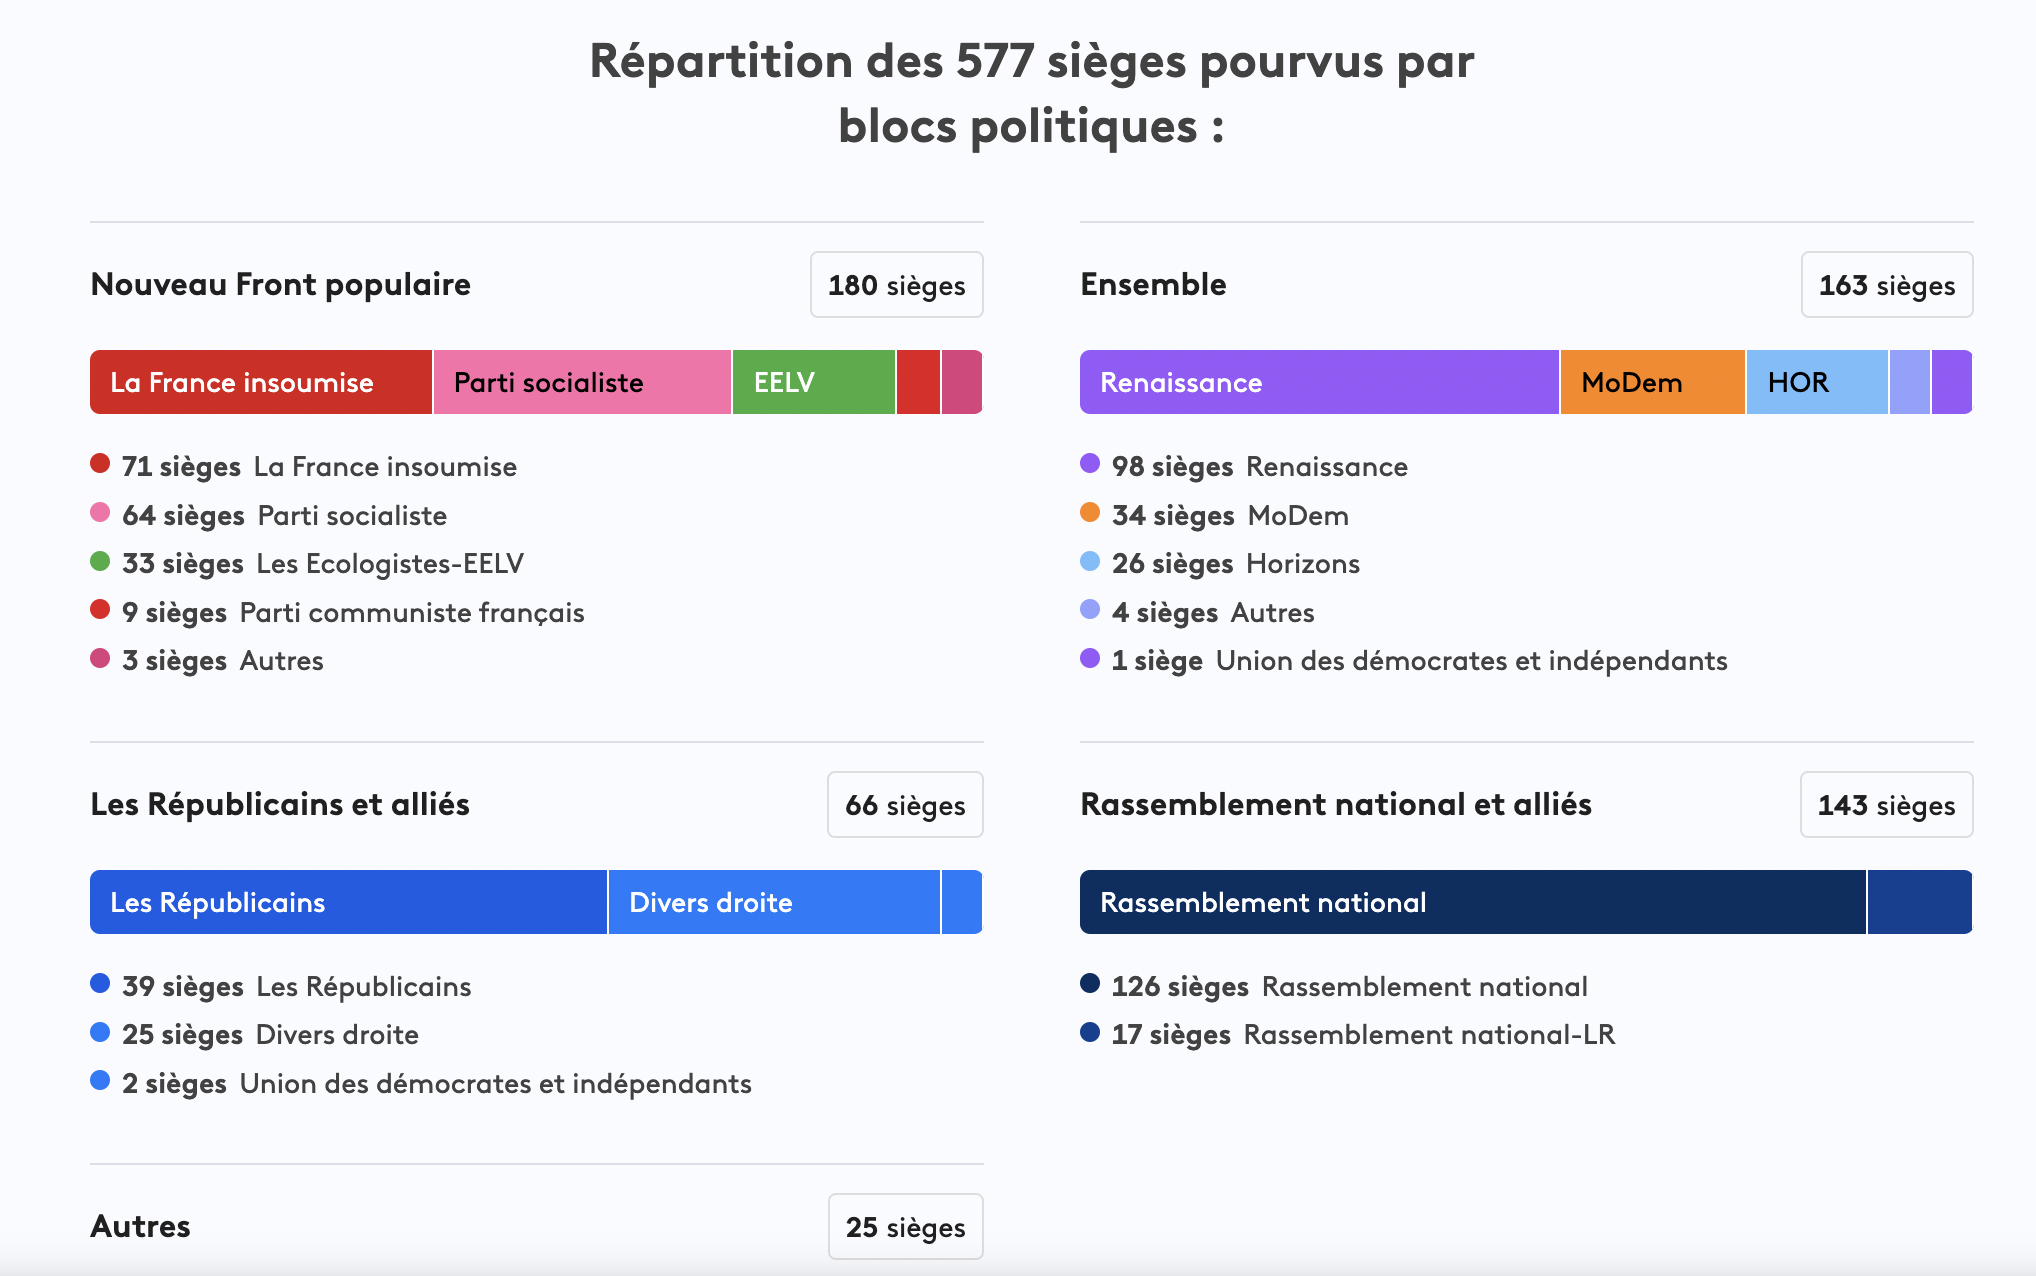Viewport: 2036px width, 1276px height.
Task: Click the light blue Horizons bullet dot
Action: click(x=1091, y=562)
